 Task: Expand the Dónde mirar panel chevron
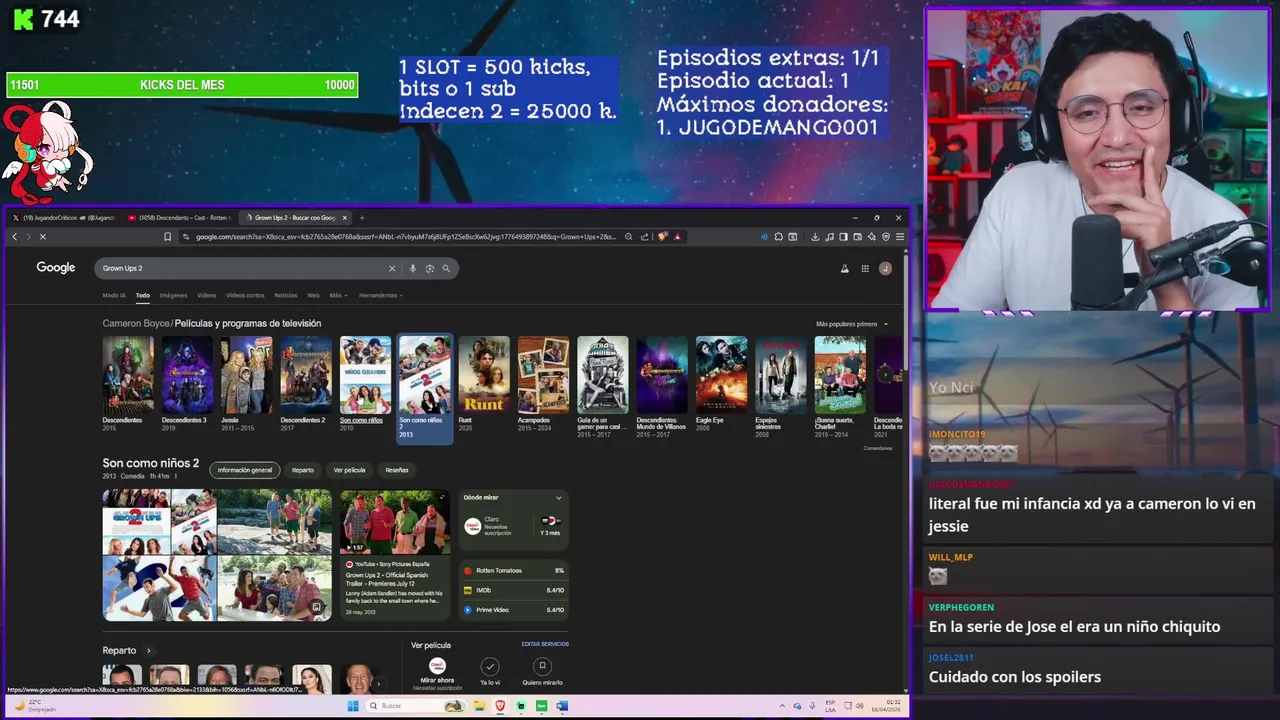click(x=558, y=497)
